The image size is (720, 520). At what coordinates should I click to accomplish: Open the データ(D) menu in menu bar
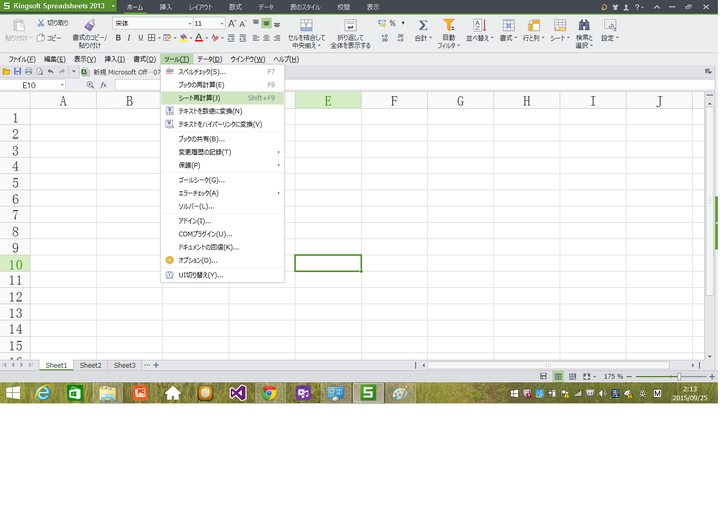click(x=209, y=59)
